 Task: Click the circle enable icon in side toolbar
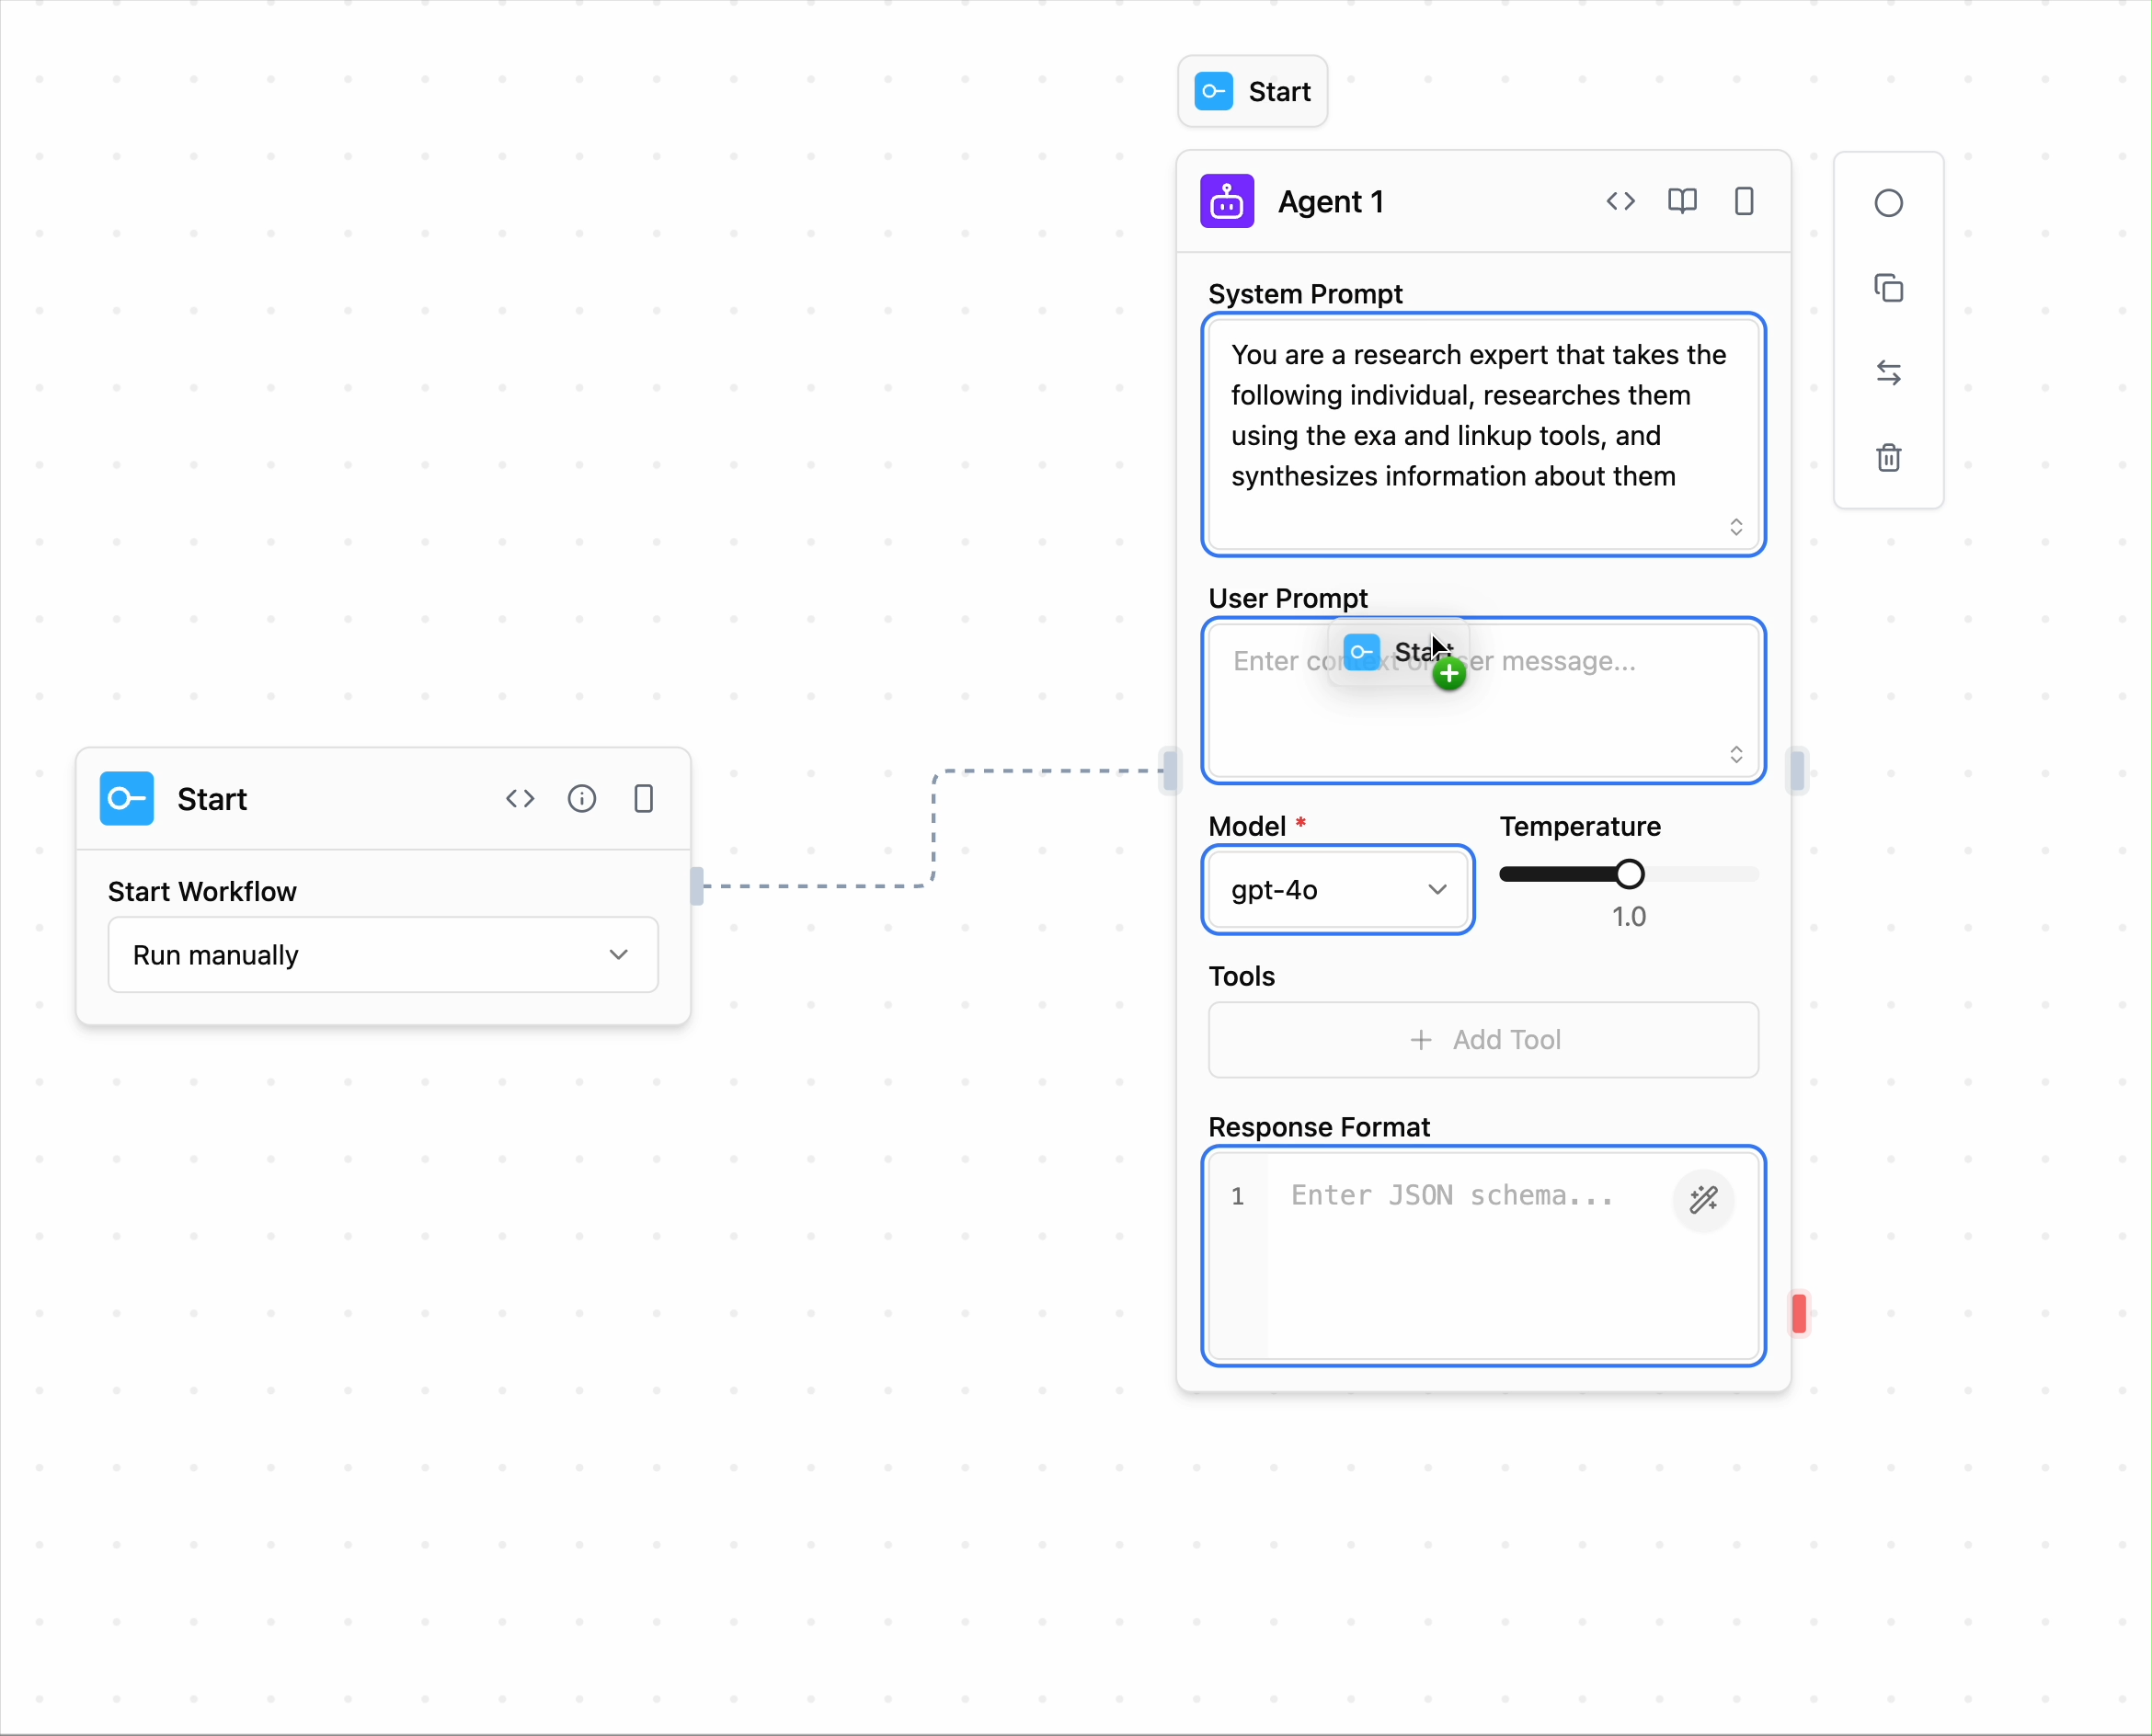click(x=1888, y=204)
